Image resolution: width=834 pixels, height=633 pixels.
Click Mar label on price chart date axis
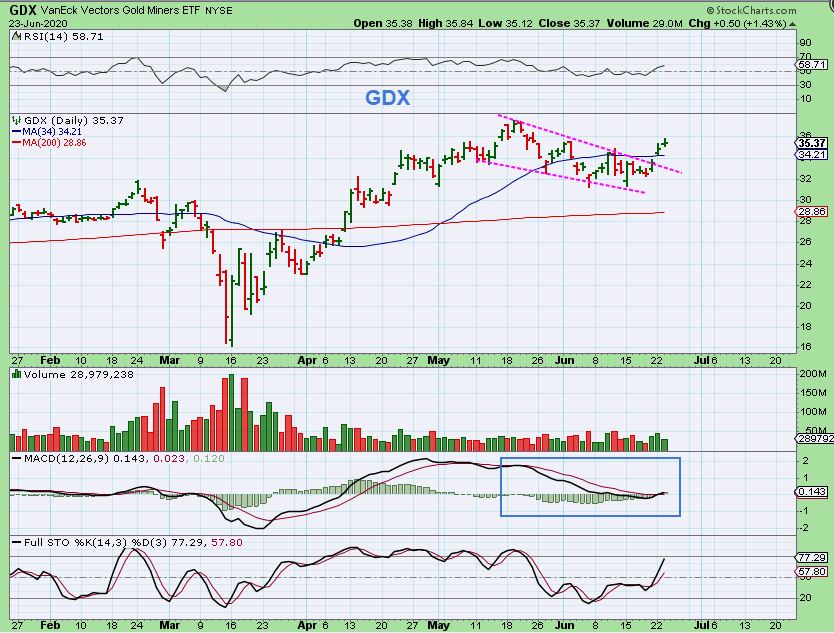click(170, 360)
